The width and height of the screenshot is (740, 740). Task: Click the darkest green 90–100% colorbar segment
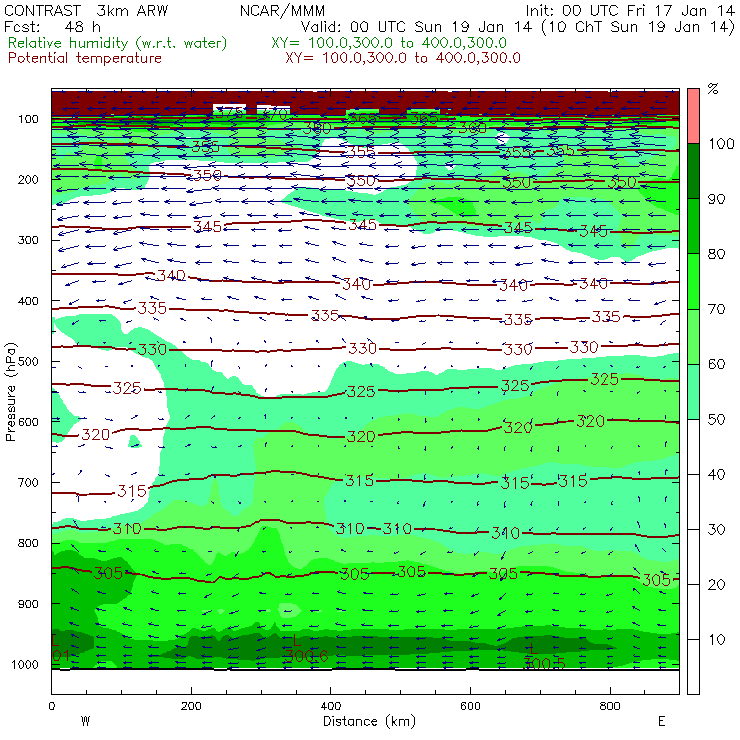click(693, 171)
